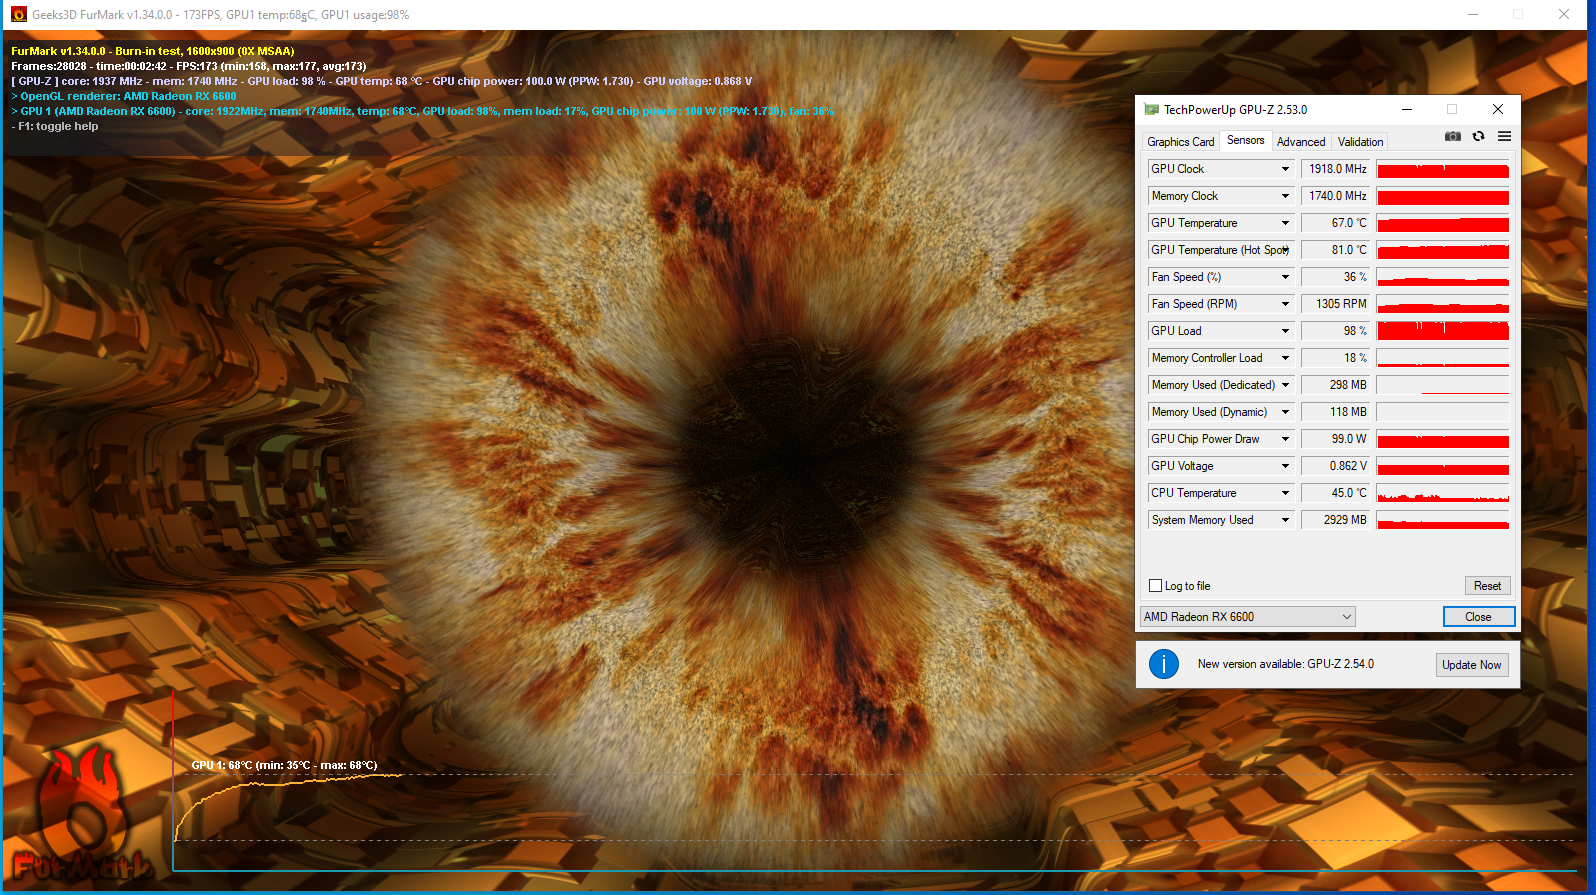Minimize the GPU-Z window
The height and width of the screenshot is (895, 1596).
1406,110
